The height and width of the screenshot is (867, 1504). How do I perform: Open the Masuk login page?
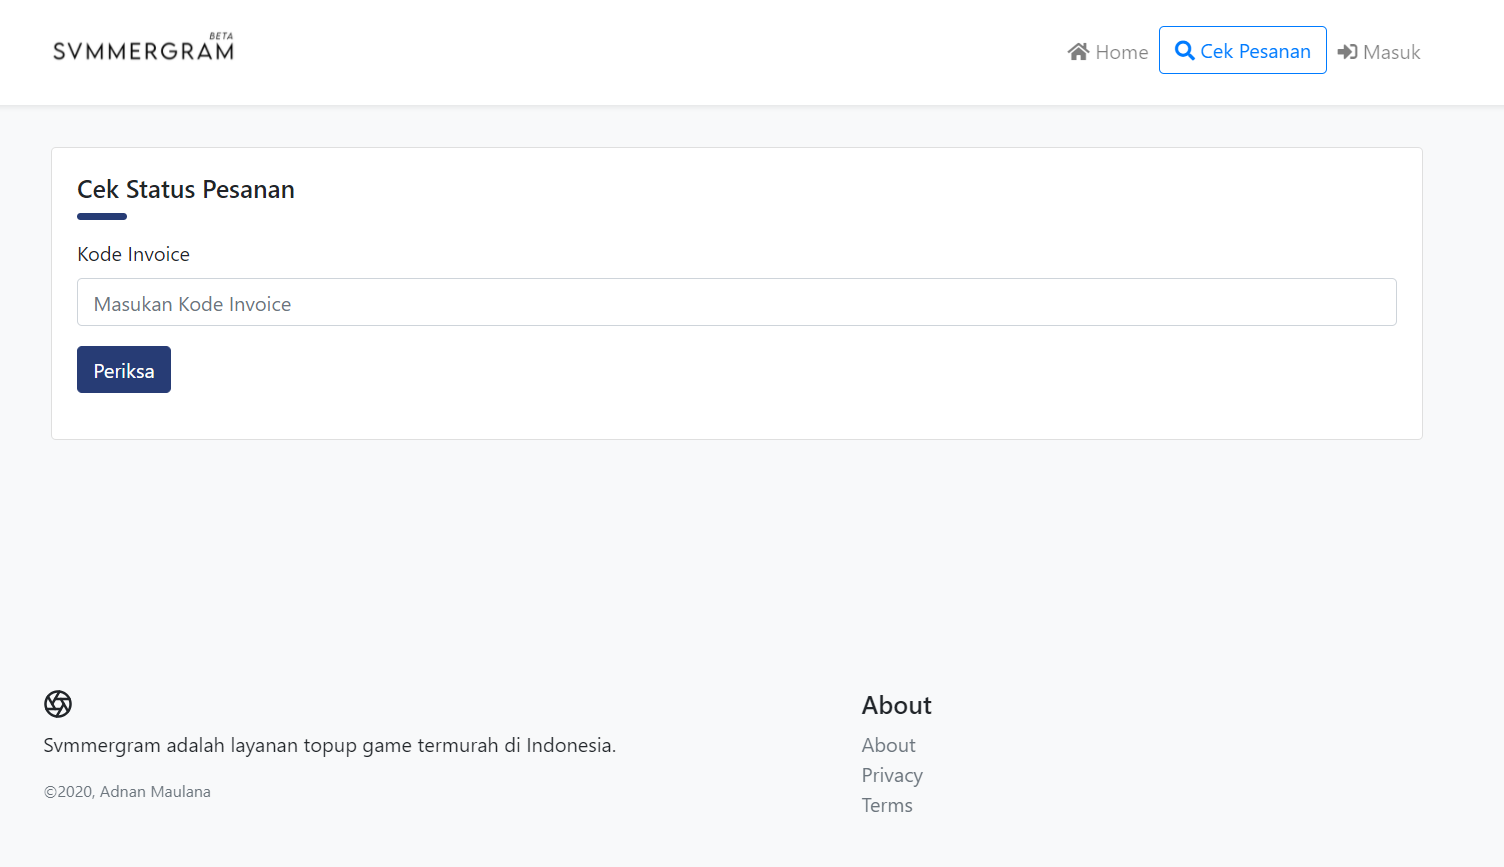(x=1390, y=51)
